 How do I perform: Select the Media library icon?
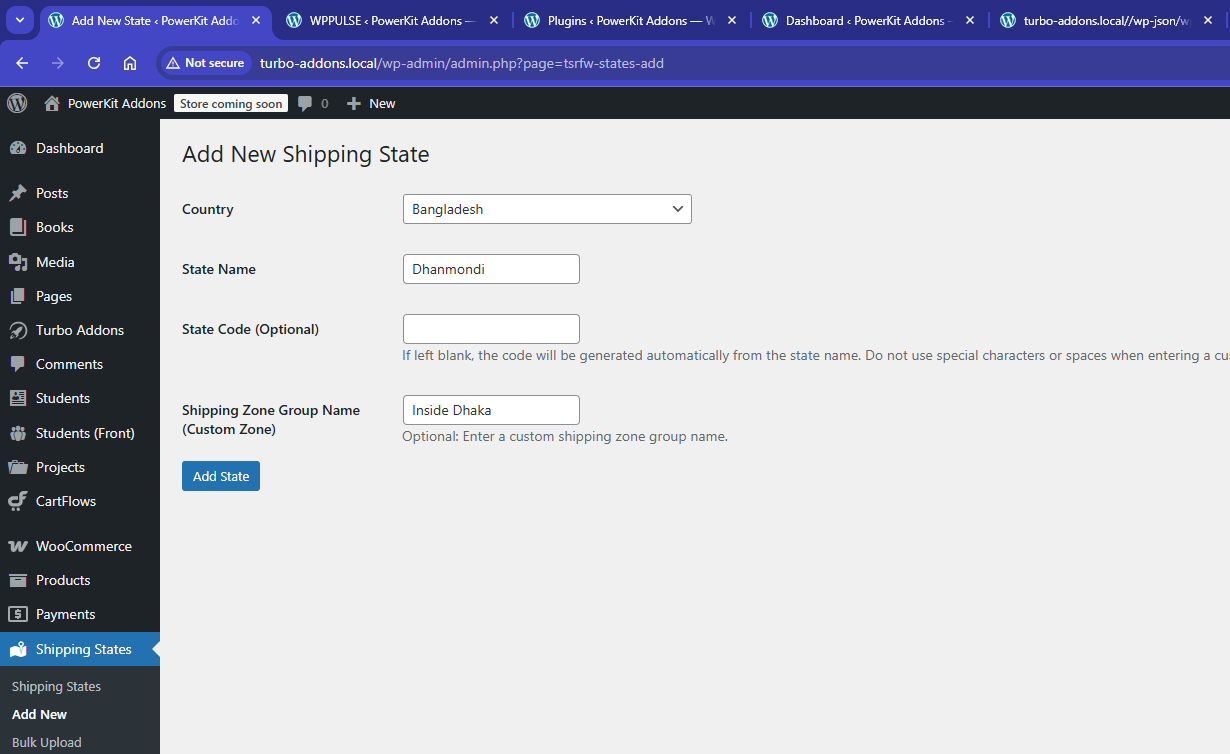[x=18, y=262]
